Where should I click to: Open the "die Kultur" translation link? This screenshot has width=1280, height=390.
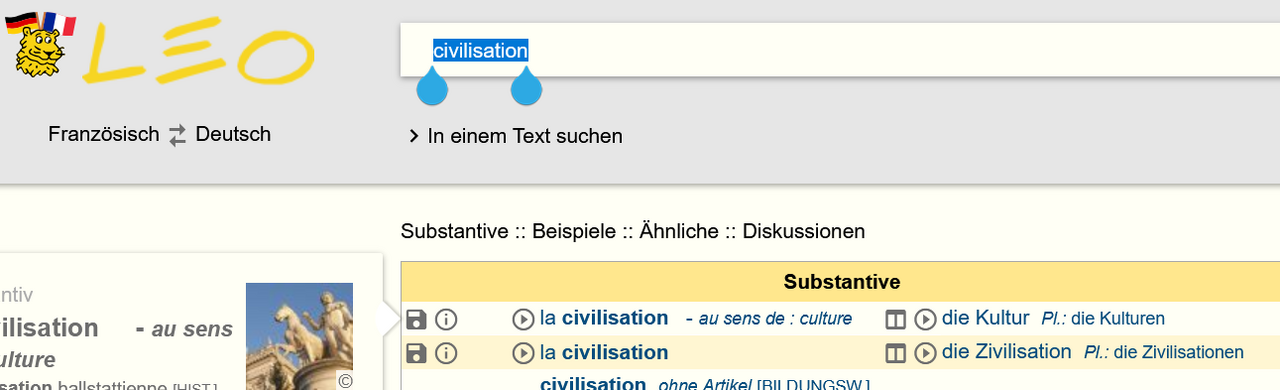tap(985, 319)
